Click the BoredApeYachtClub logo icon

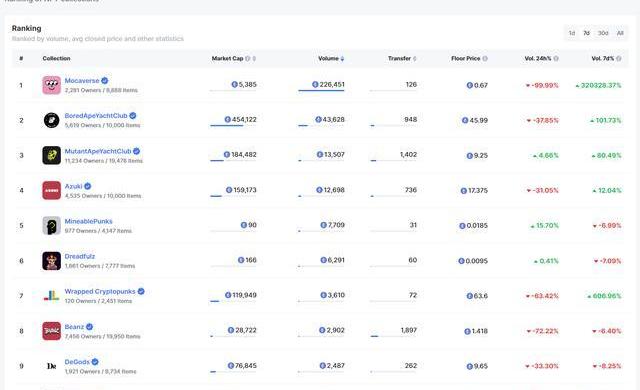[51, 120]
